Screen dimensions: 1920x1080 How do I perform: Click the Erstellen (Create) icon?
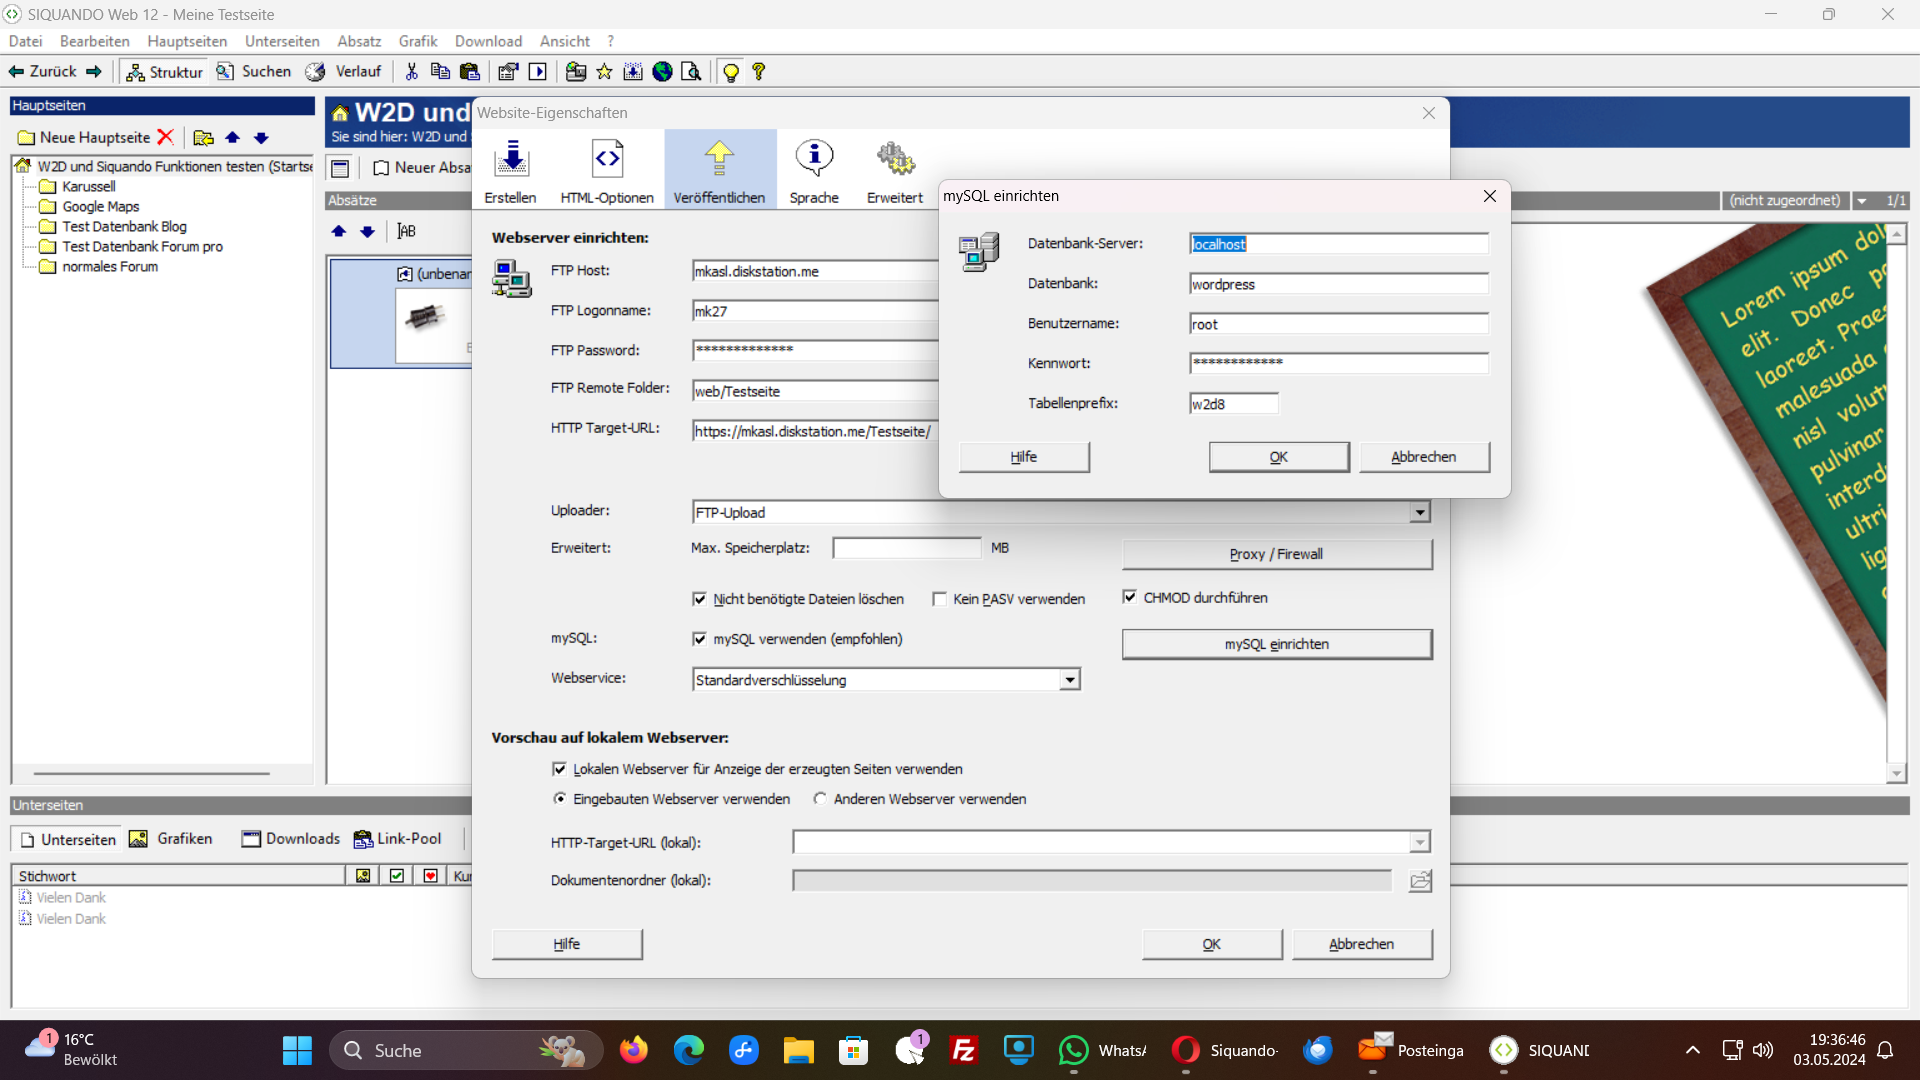click(x=512, y=167)
